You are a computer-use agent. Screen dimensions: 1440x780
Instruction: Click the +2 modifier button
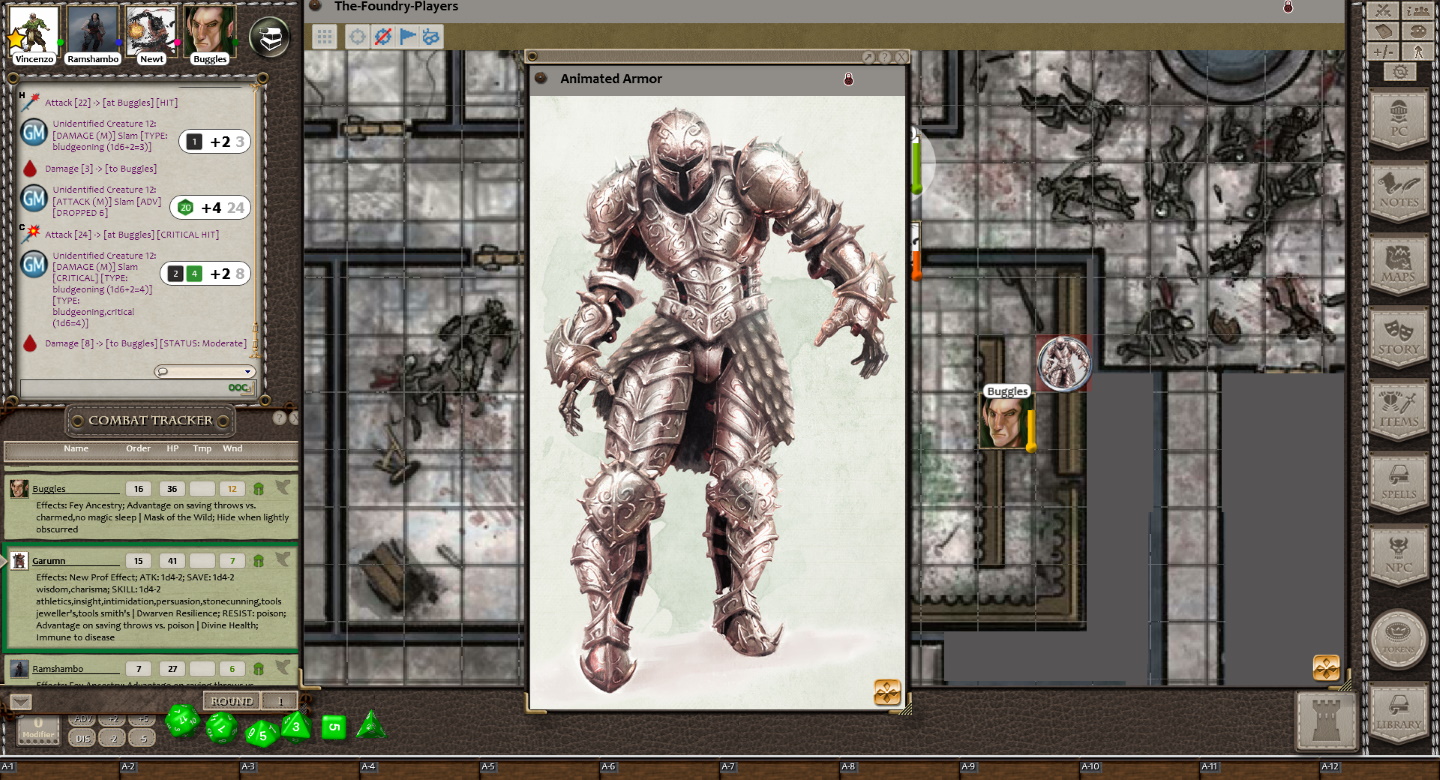113,720
